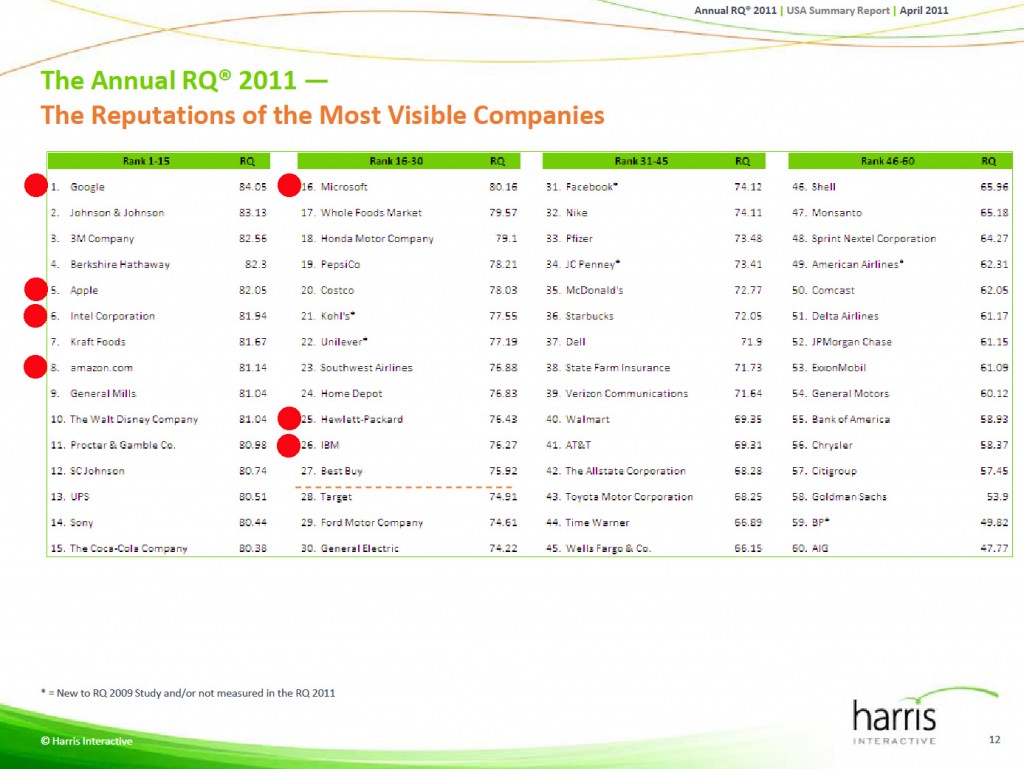Click the red circle beside IBM
The image size is (1024, 769).
pos(290,444)
